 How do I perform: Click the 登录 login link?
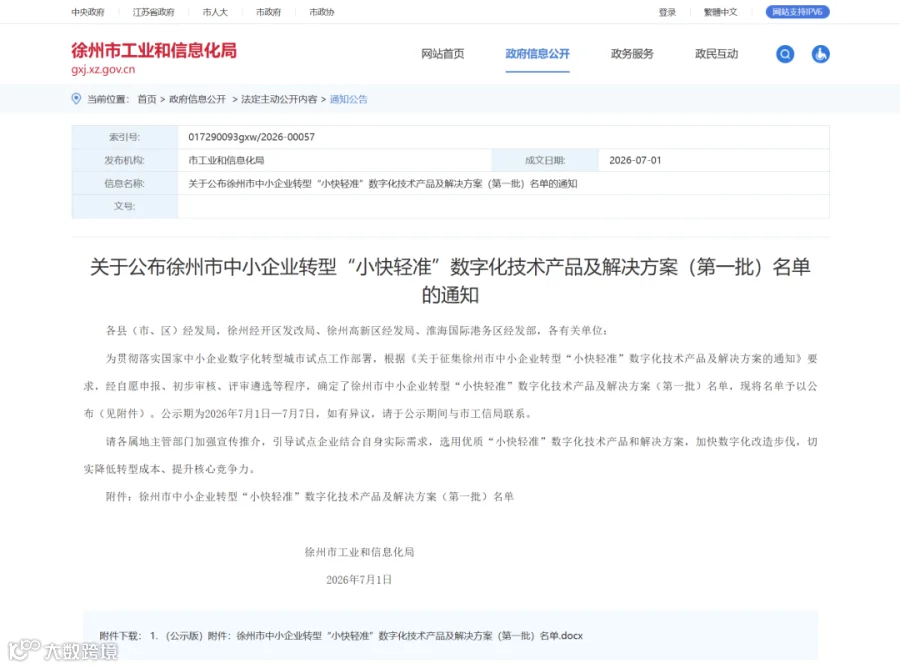click(x=667, y=12)
